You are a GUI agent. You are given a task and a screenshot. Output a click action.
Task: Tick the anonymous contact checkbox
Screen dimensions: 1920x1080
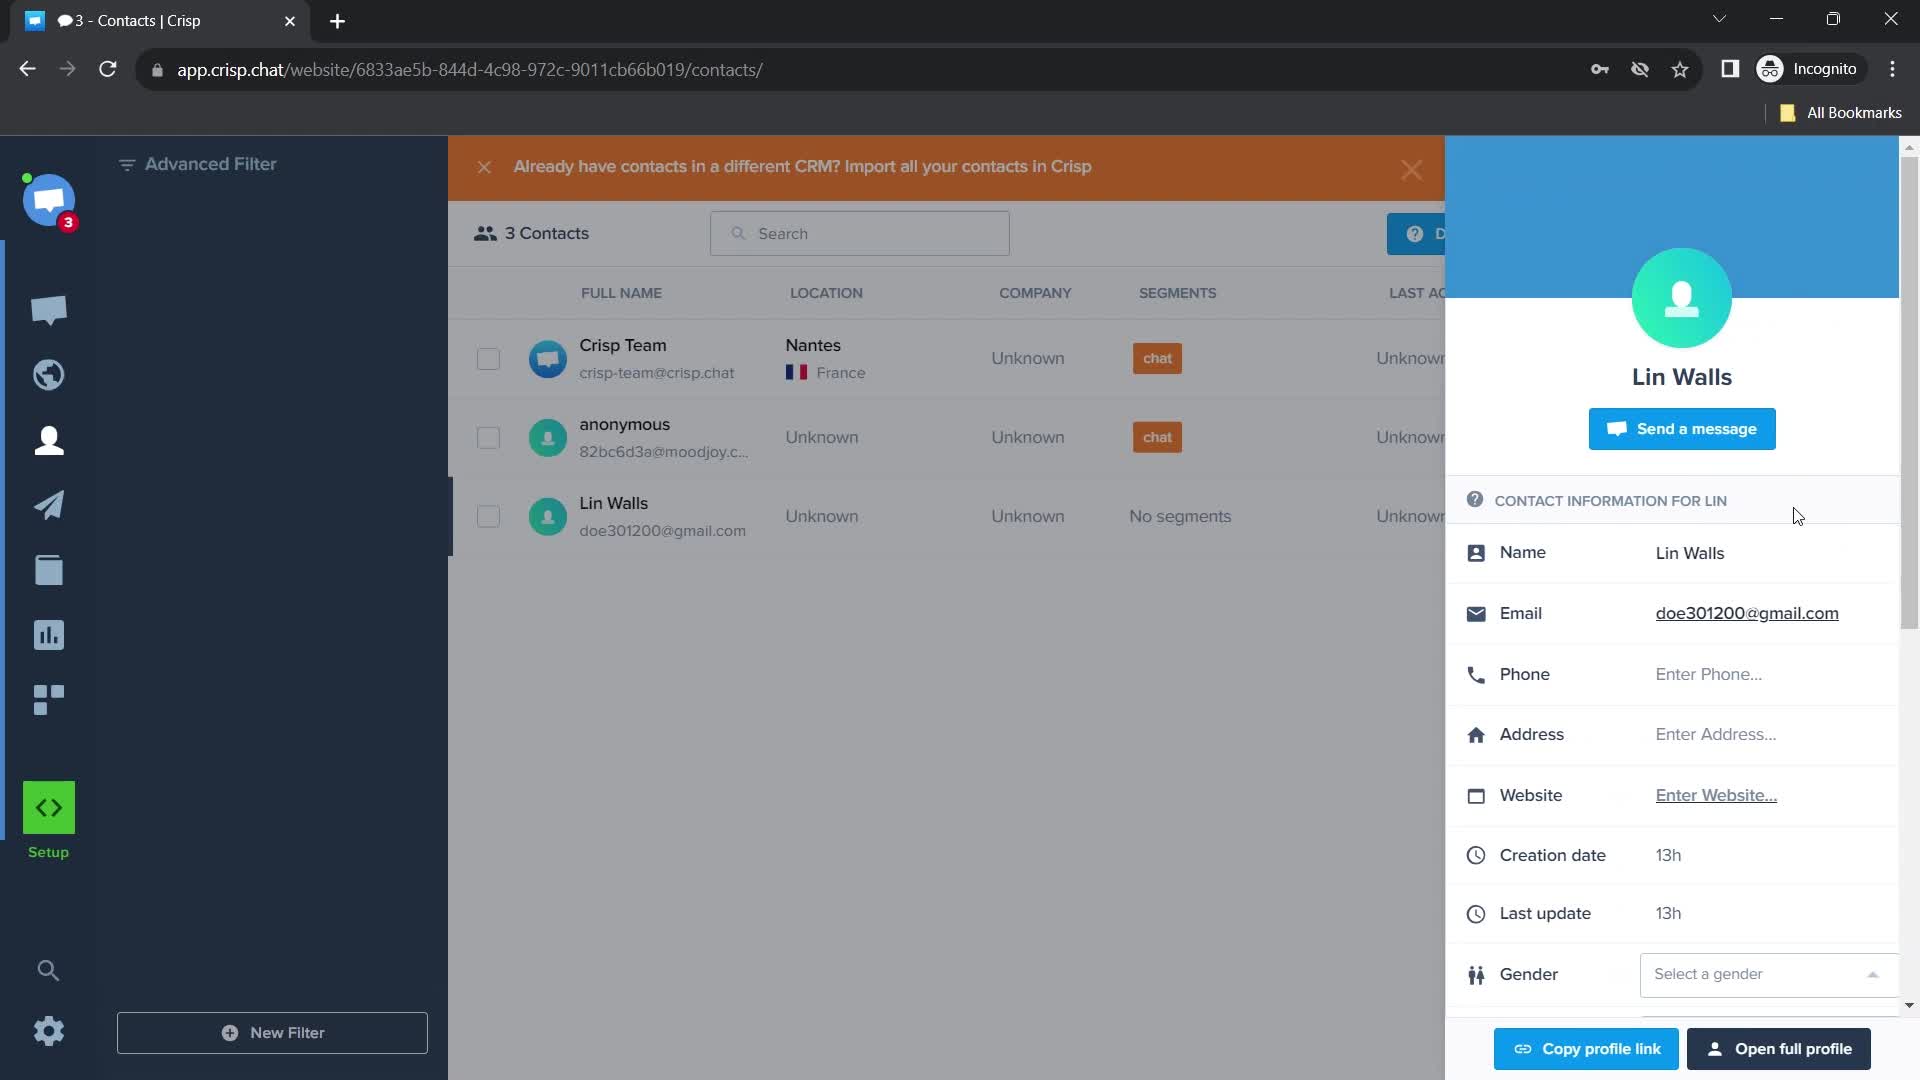(488, 437)
